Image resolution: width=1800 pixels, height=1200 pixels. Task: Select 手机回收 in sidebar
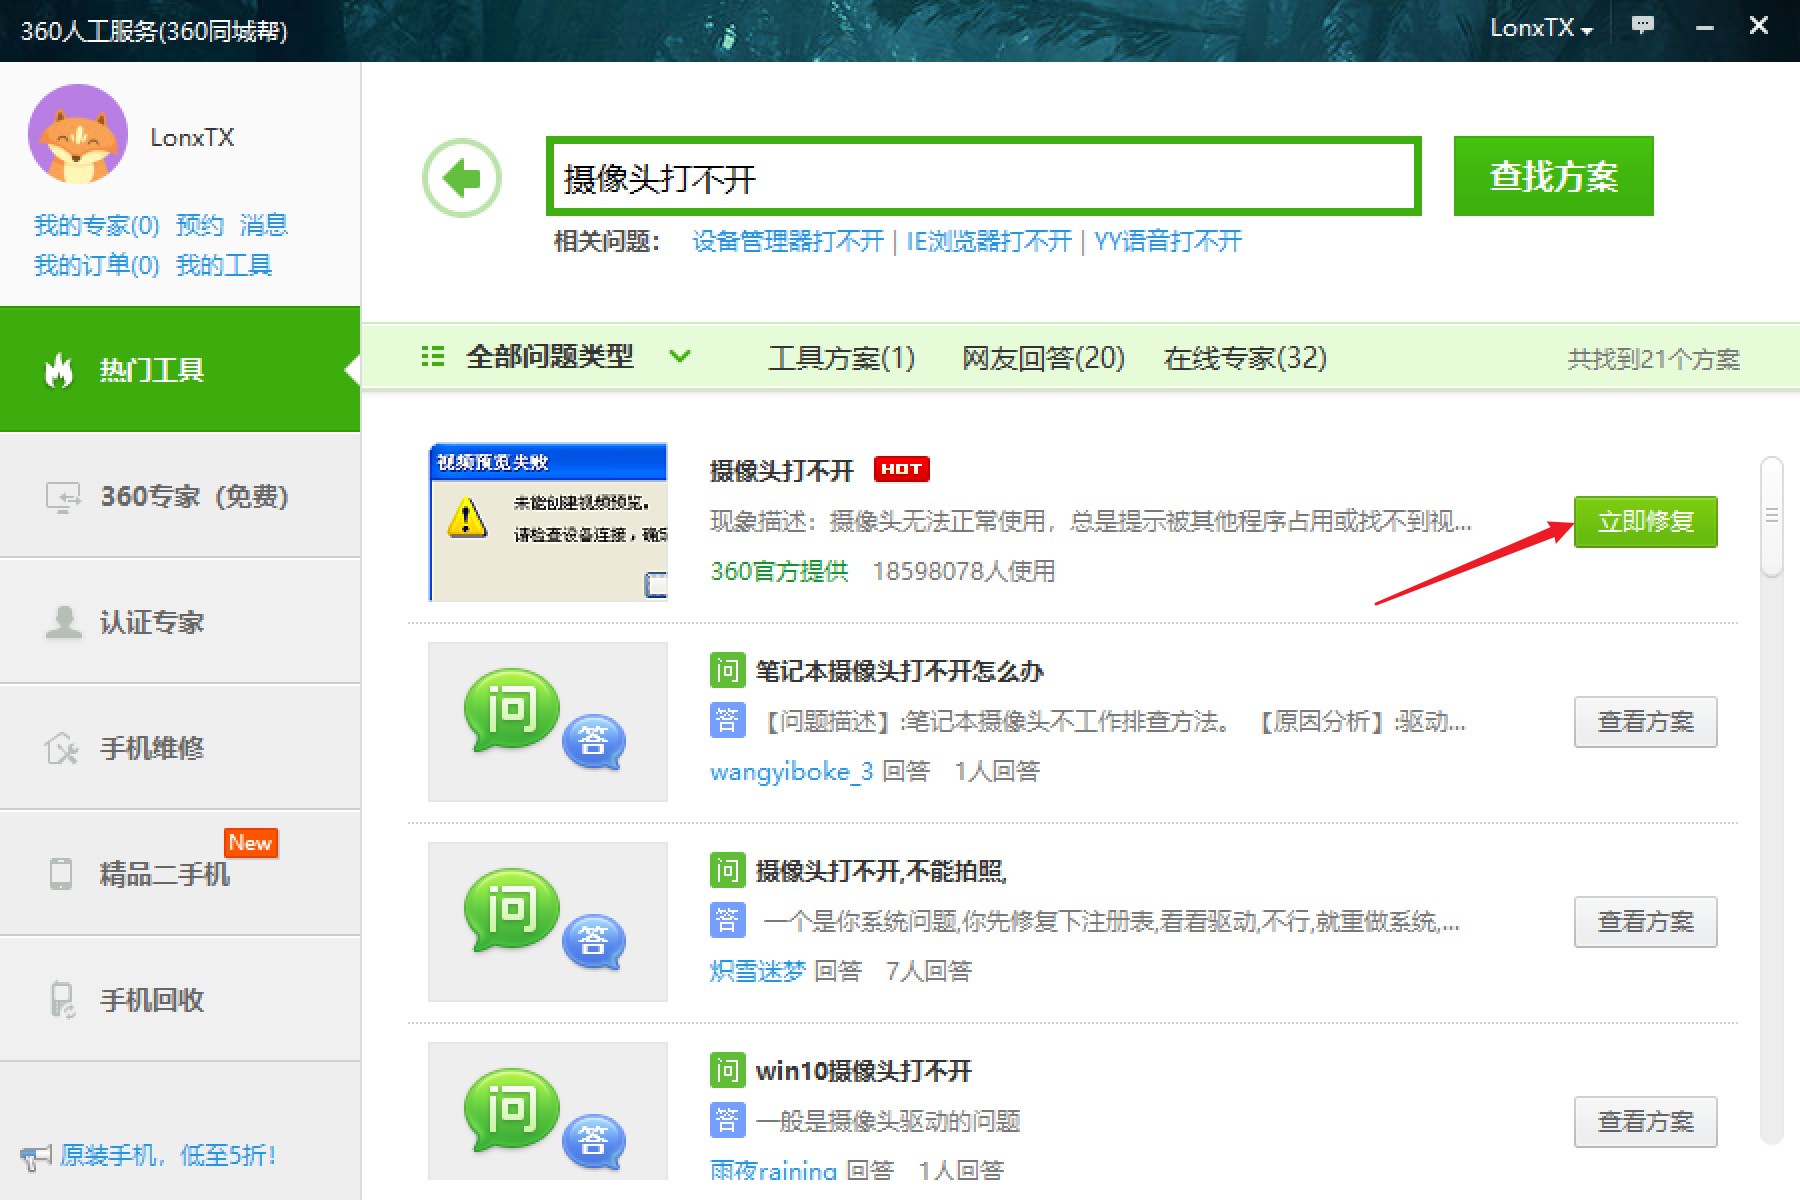click(180, 1000)
